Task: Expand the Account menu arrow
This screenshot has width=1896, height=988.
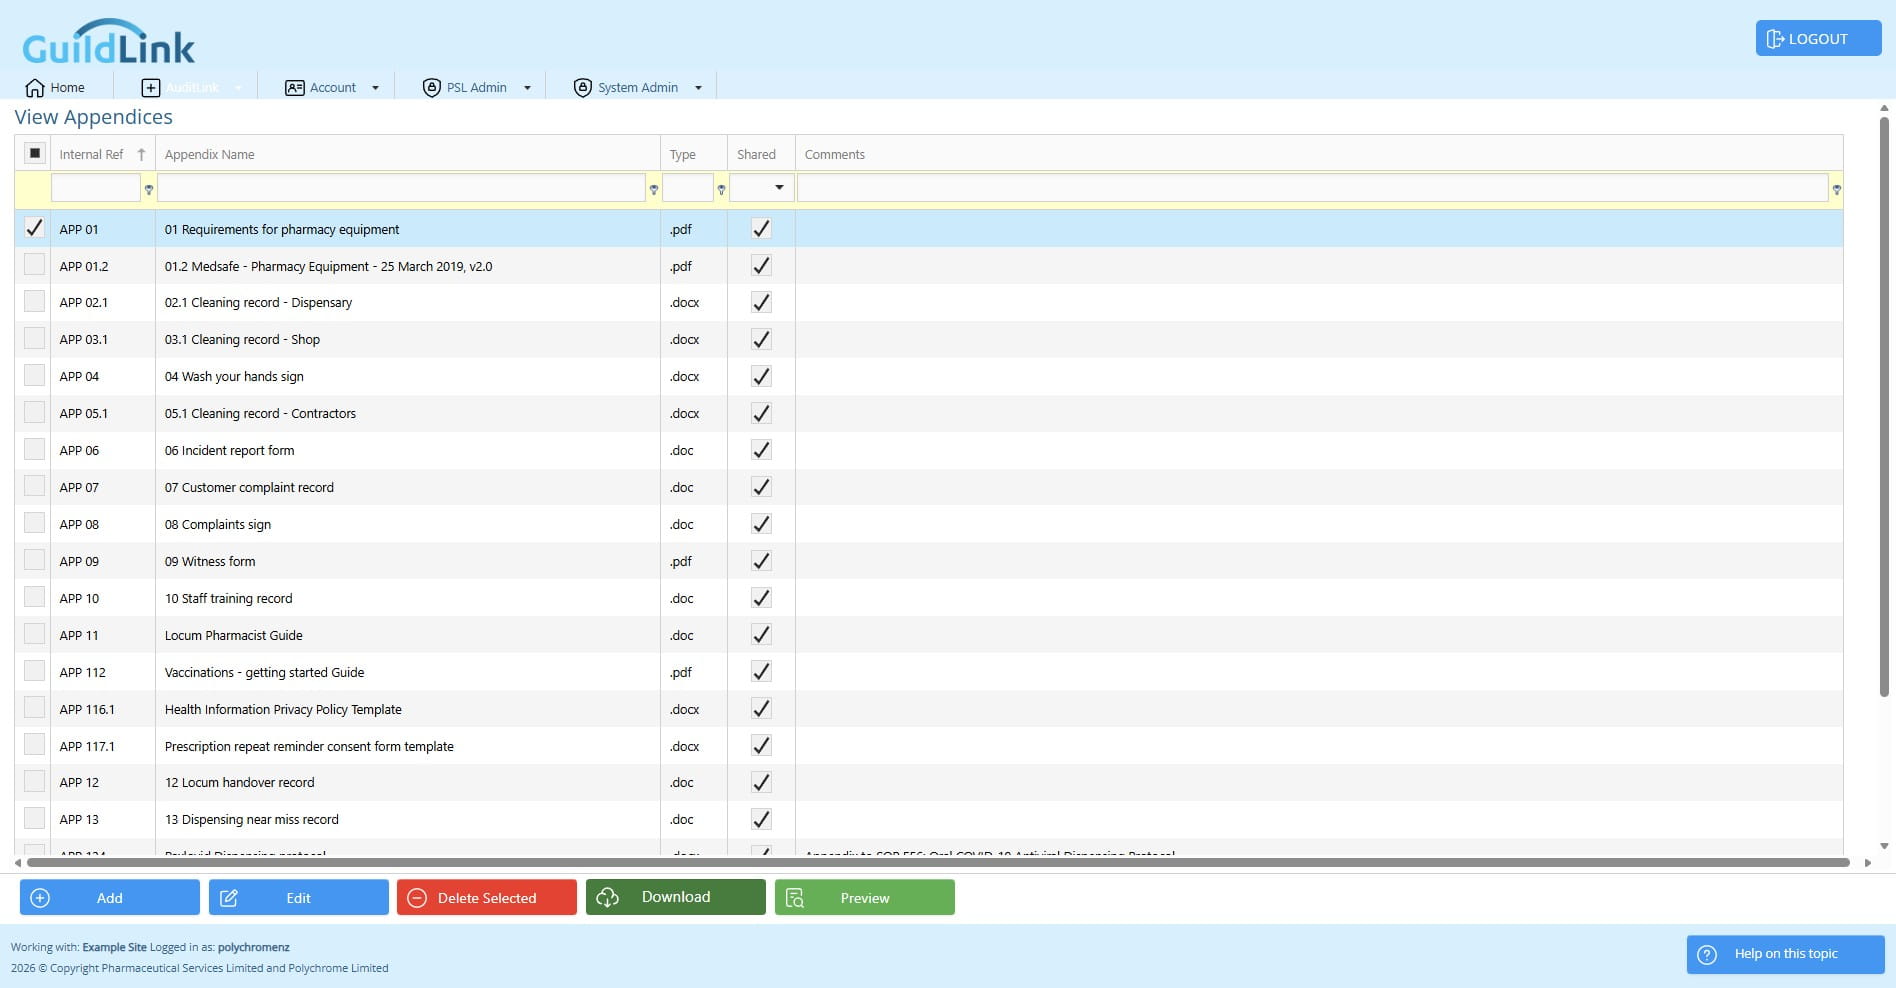Action: [x=376, y=88]
